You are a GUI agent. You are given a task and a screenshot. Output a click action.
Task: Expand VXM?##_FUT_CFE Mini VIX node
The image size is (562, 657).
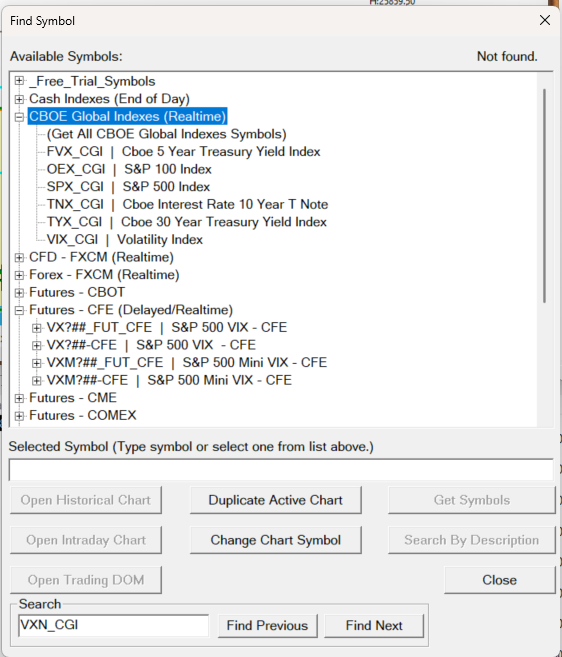click(37, 363)
